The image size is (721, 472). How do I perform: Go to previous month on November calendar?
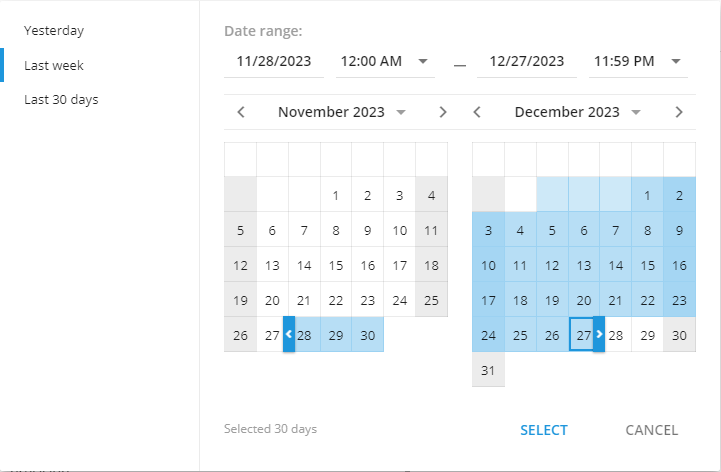click(x=241, y=112)
